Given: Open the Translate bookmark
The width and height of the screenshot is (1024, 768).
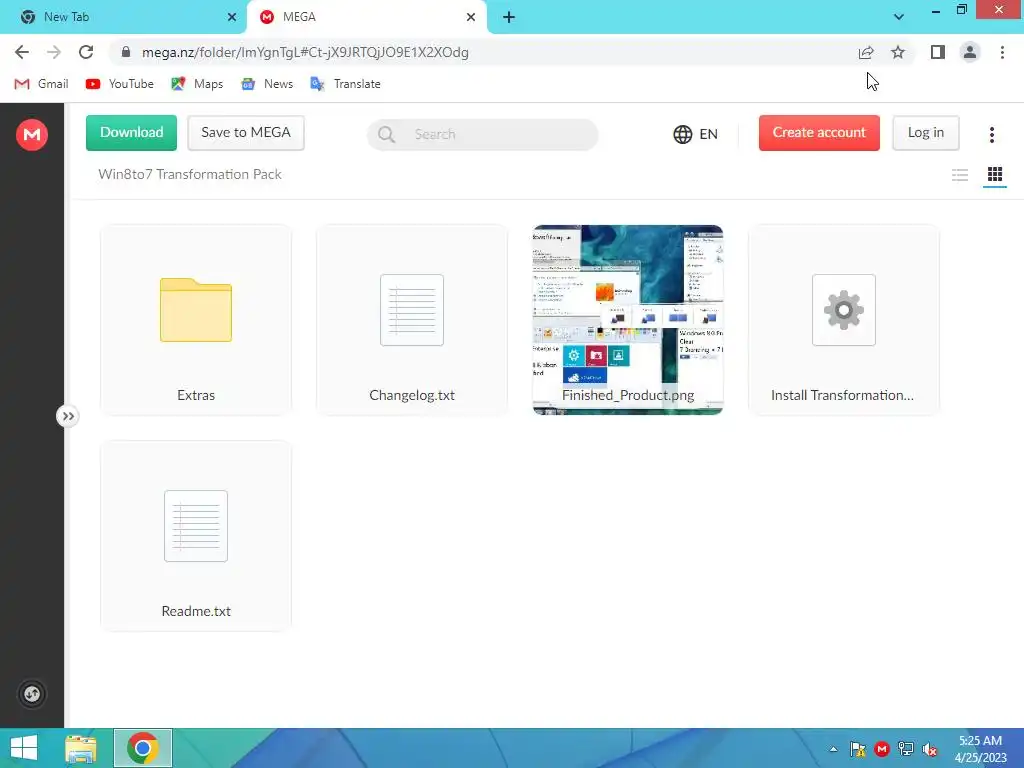Looking at the screenshot, I should tap(345, 84).
